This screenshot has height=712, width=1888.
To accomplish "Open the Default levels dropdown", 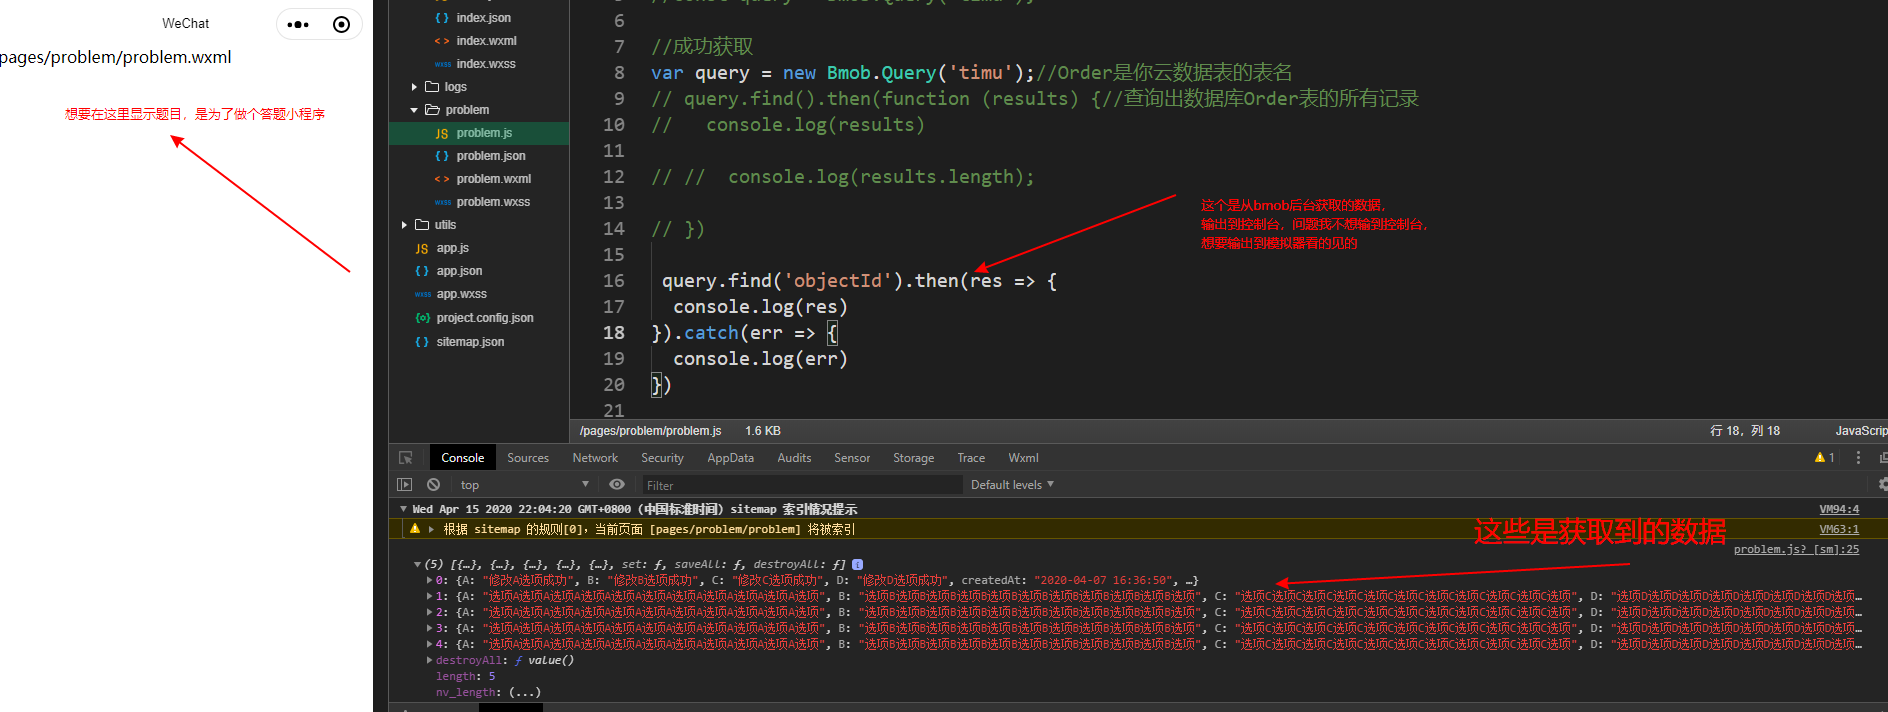I will click(x=1012, y=485).
